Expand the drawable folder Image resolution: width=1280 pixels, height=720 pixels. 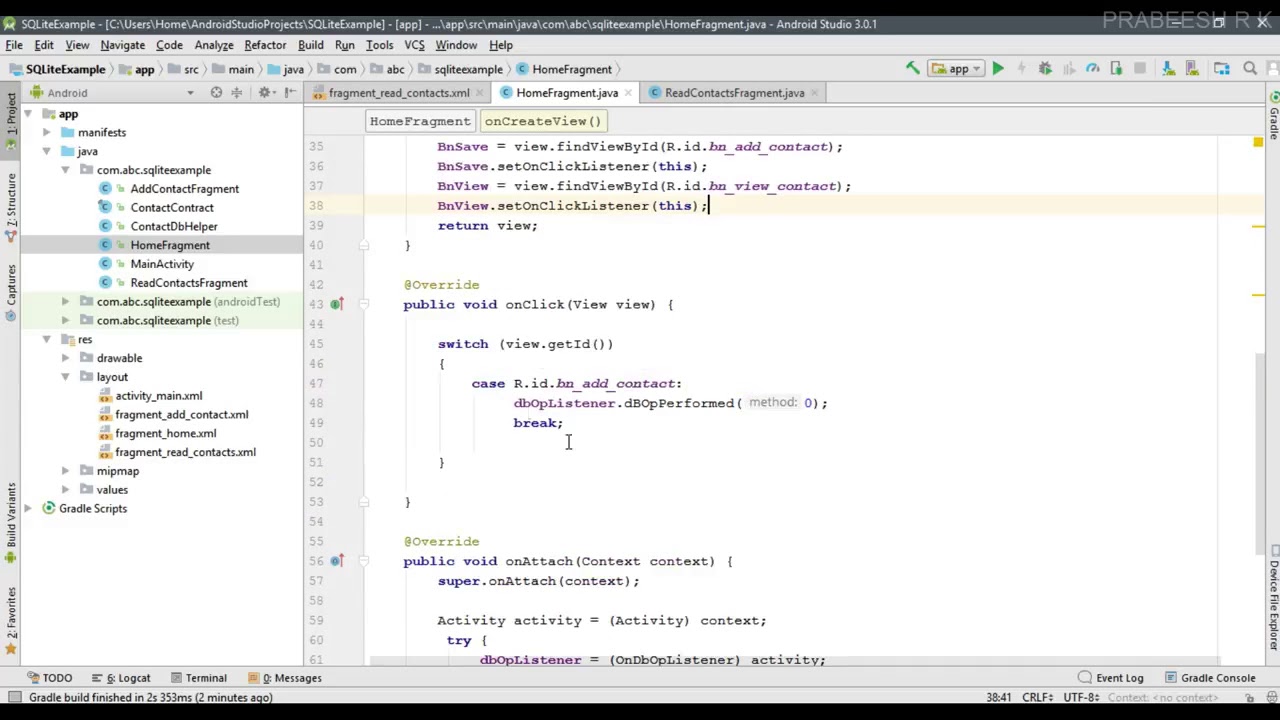(x=65, y=358)
